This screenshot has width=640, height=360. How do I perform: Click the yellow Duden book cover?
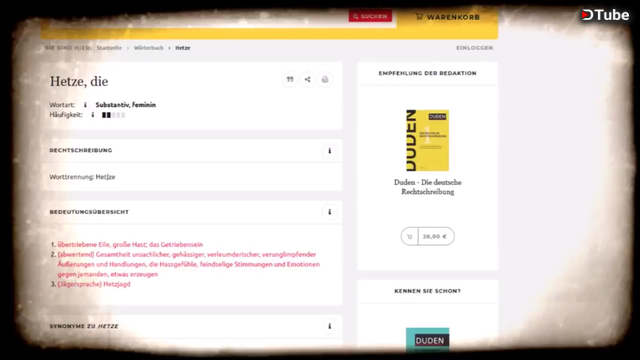427,140
